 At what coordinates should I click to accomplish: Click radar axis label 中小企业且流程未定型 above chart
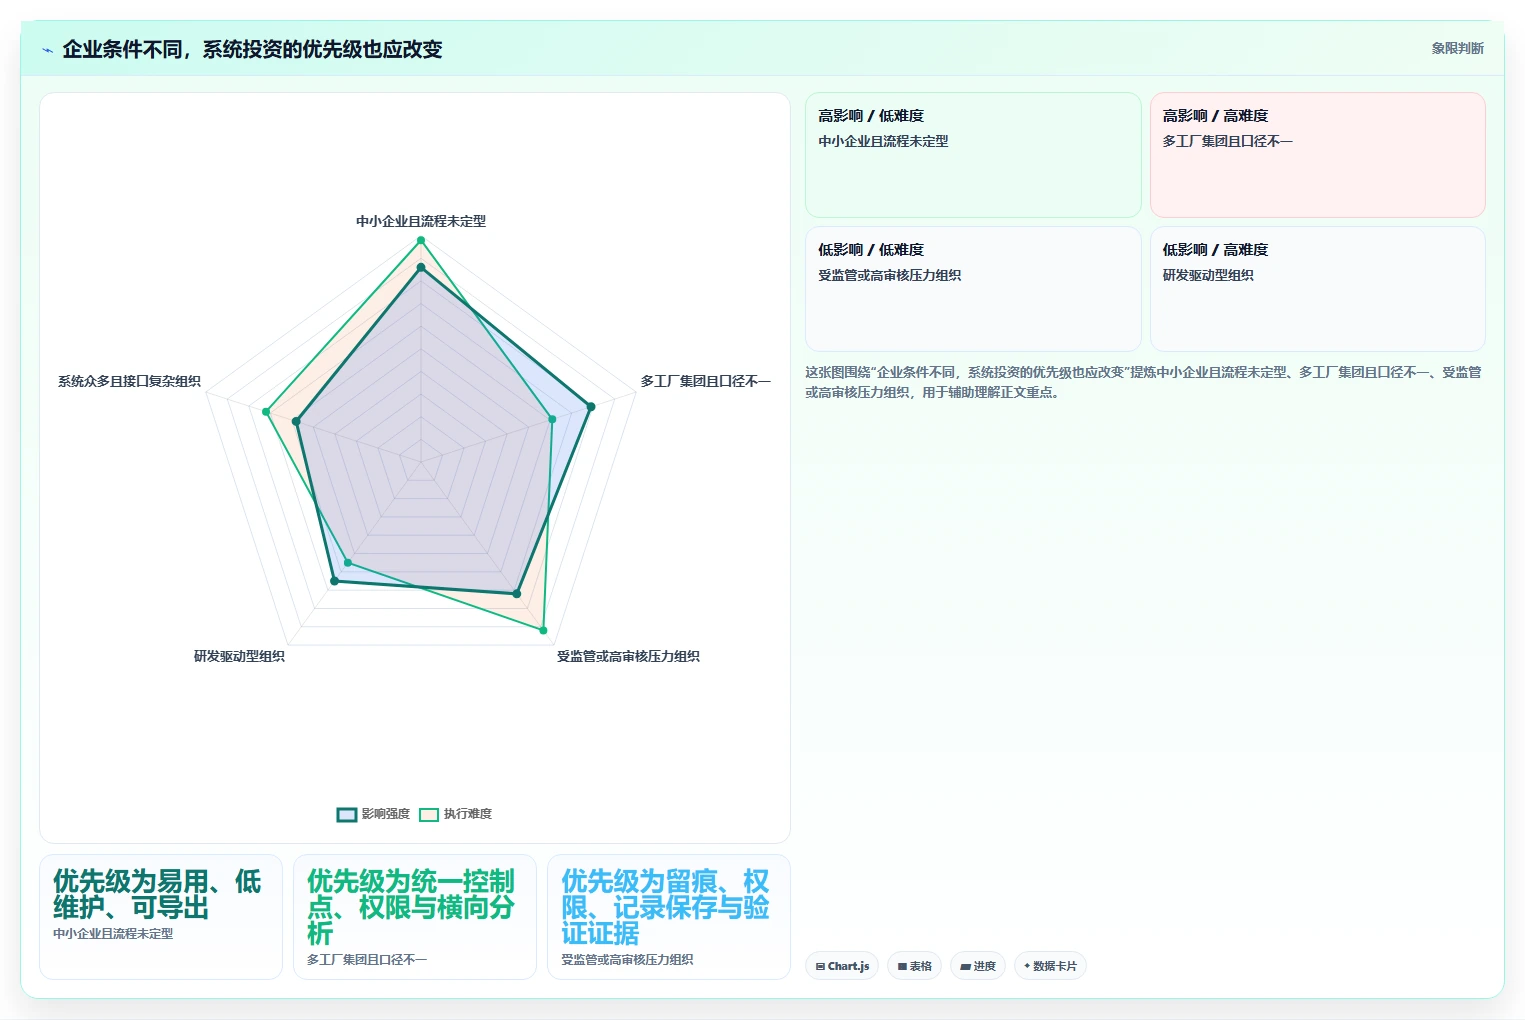[x=421, y=221]
